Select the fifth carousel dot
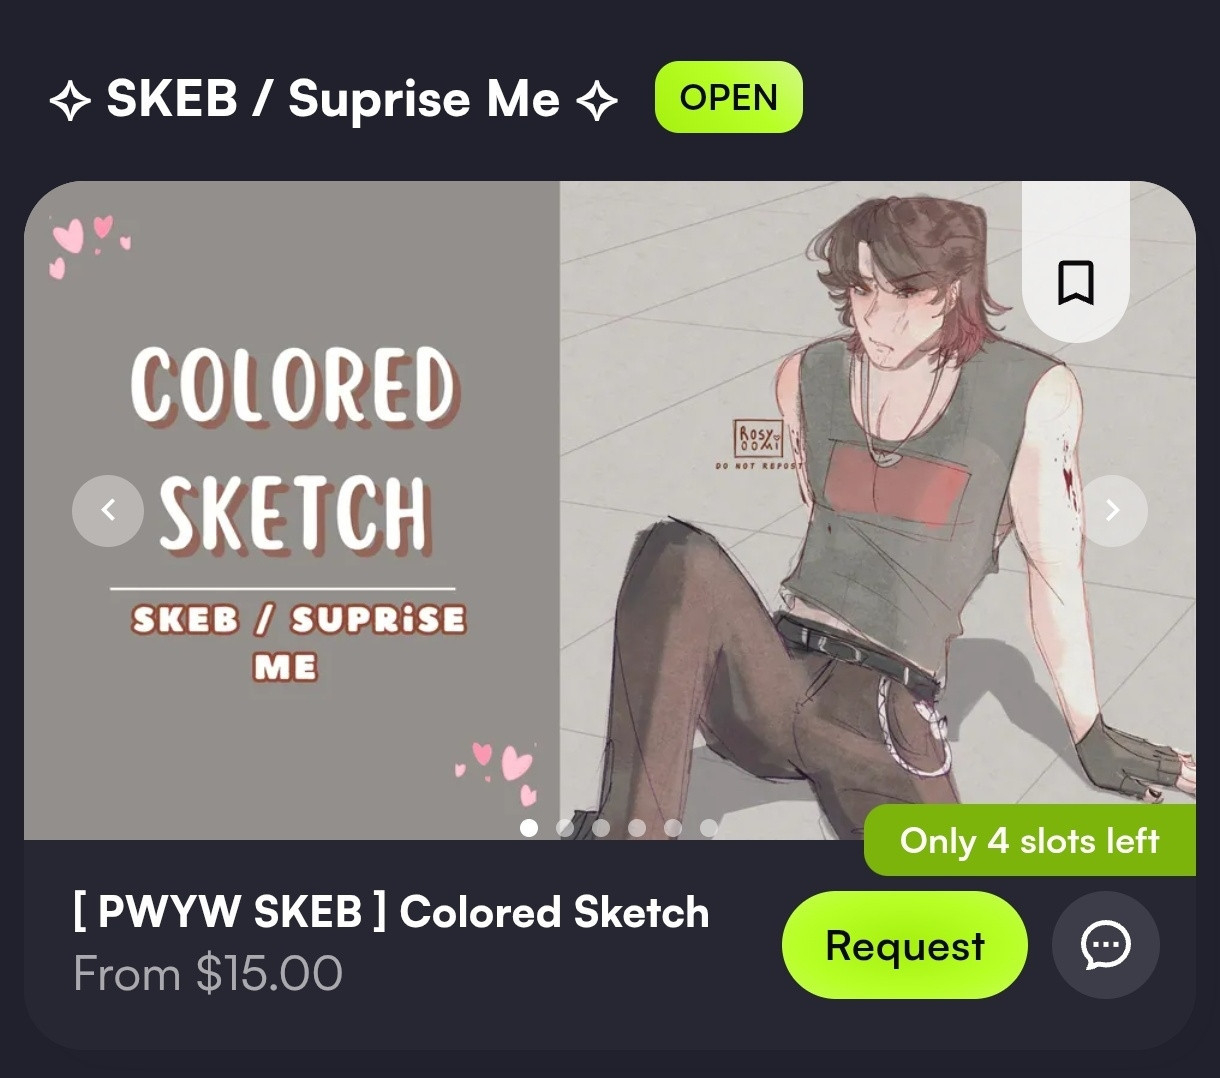 [673, 827]
